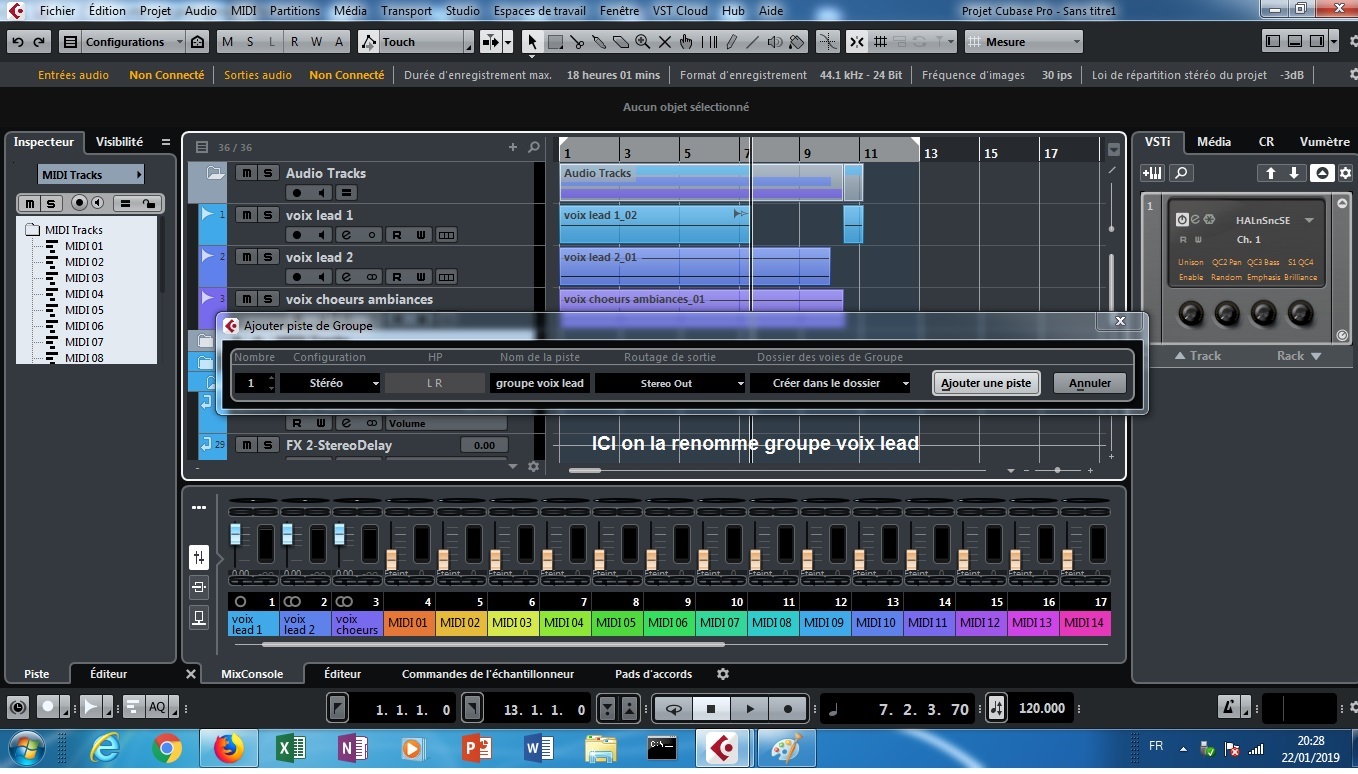The image size is (1358, 774).
Task: Open the HALnSncSE instrument dropdown arrow
Action: pyautogui.click(x=1309, y=220)
